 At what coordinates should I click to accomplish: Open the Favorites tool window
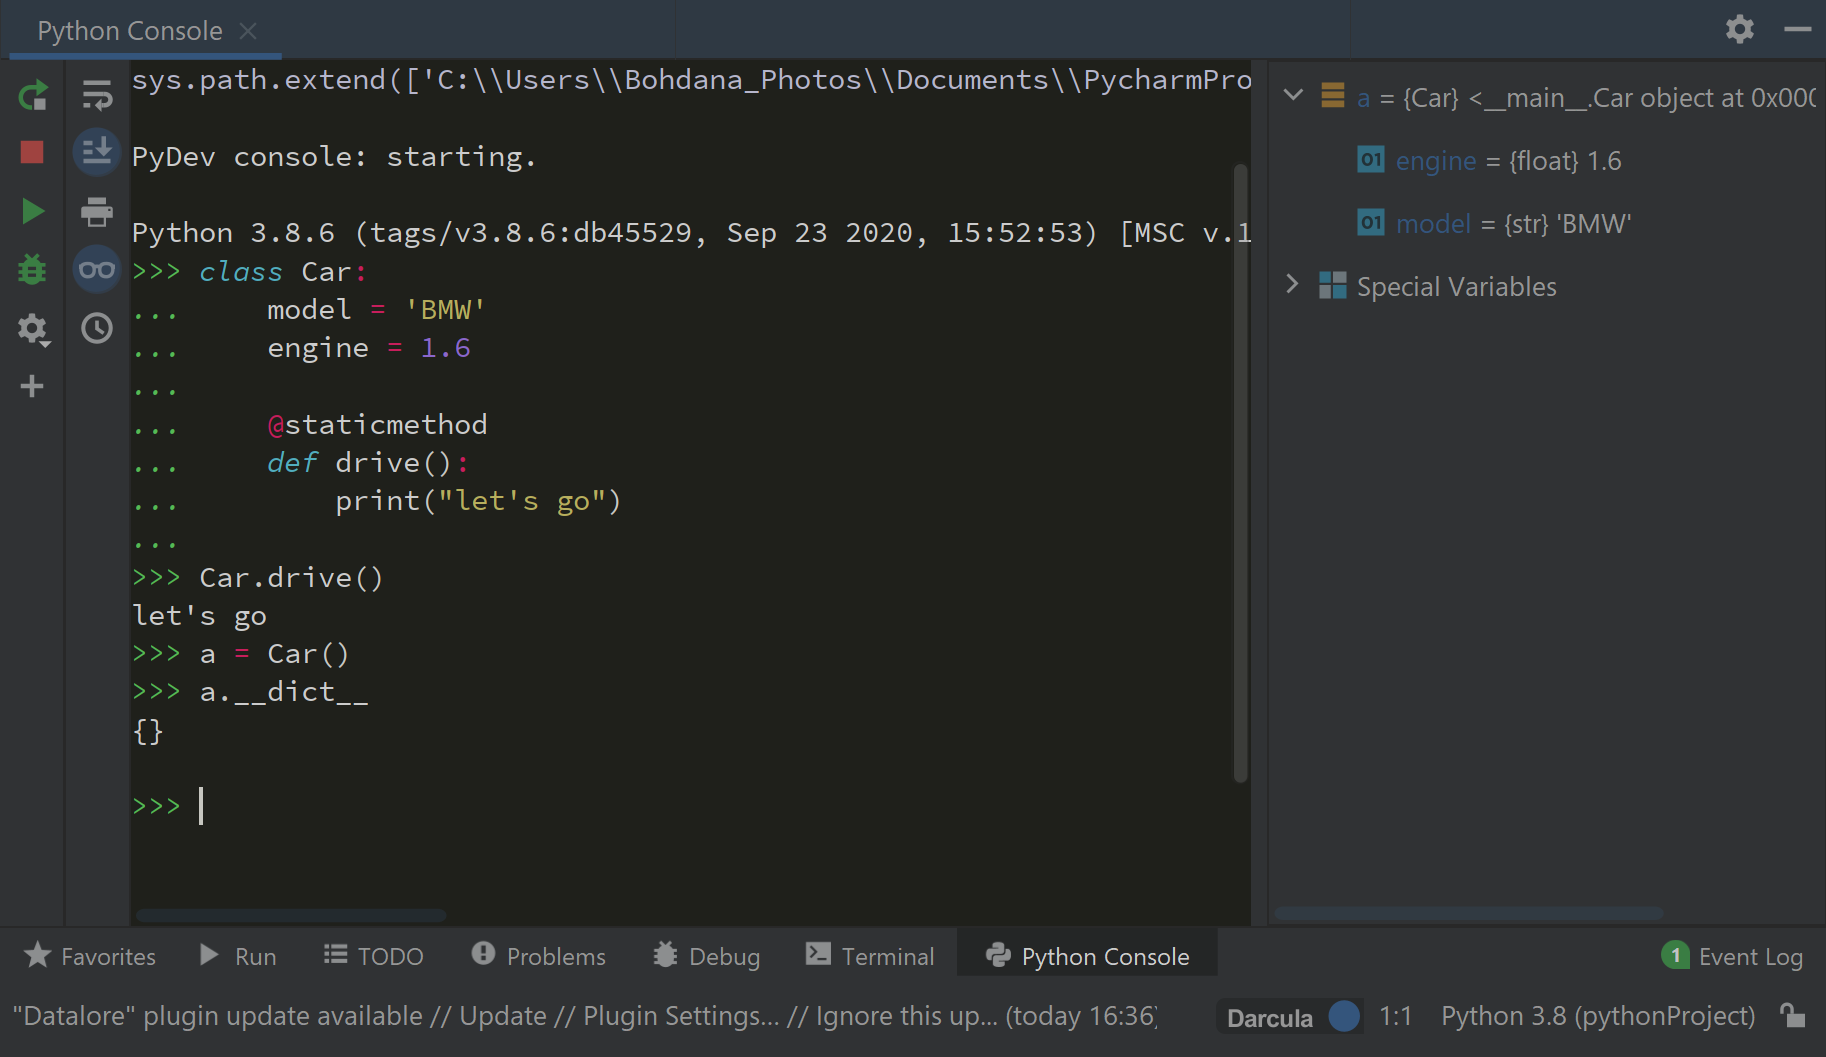coord(90,956)
